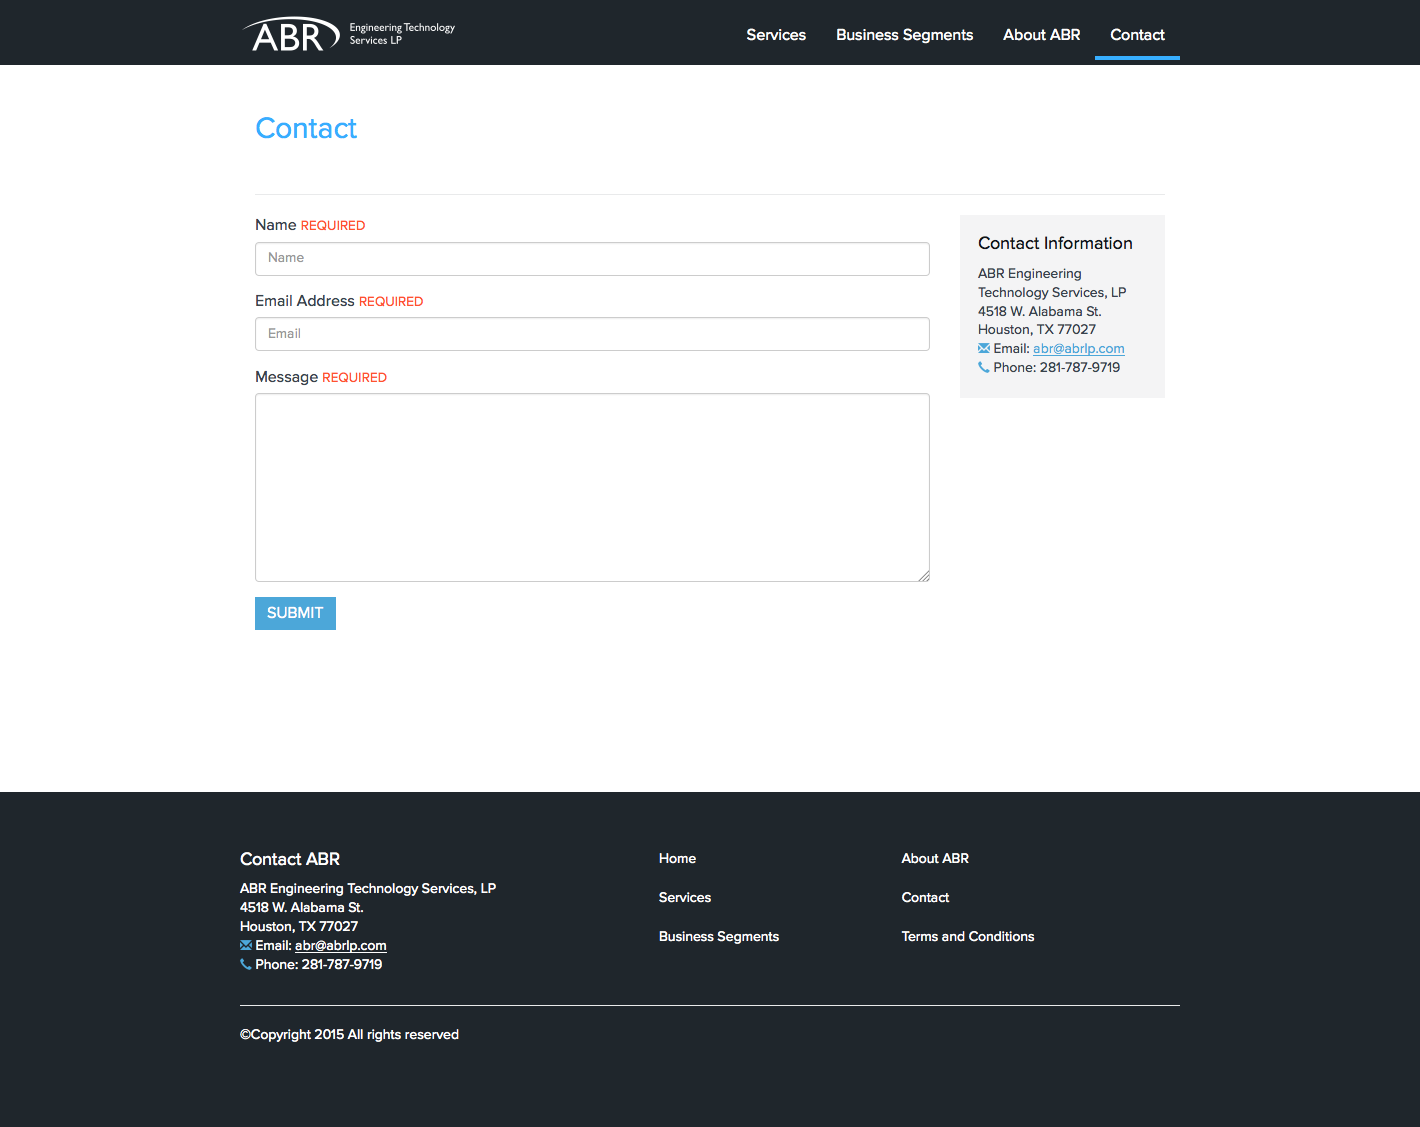
Task: Click the footer phone icon beside Phone
Action: (246, 964)
